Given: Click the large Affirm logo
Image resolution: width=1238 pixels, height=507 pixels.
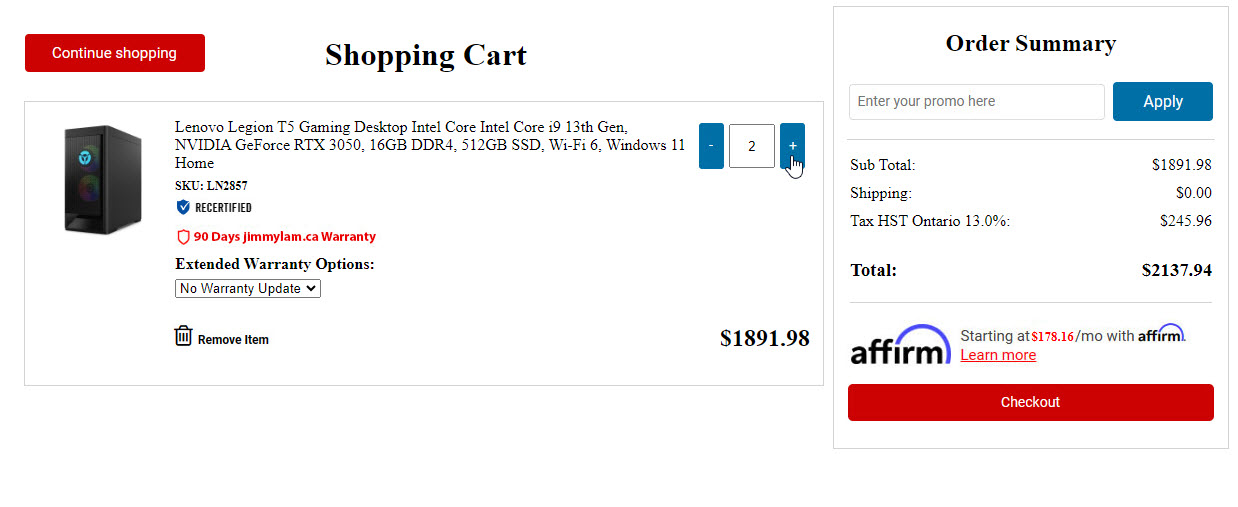Looking at the screenshot, I should pyautogui.click(x=900, y=344).
